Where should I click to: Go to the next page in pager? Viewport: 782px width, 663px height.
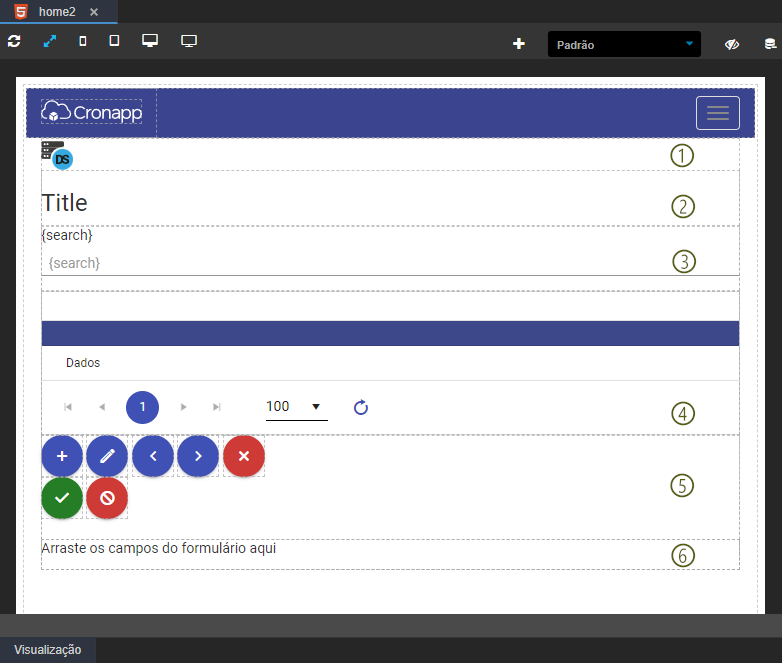click(184, 407)
